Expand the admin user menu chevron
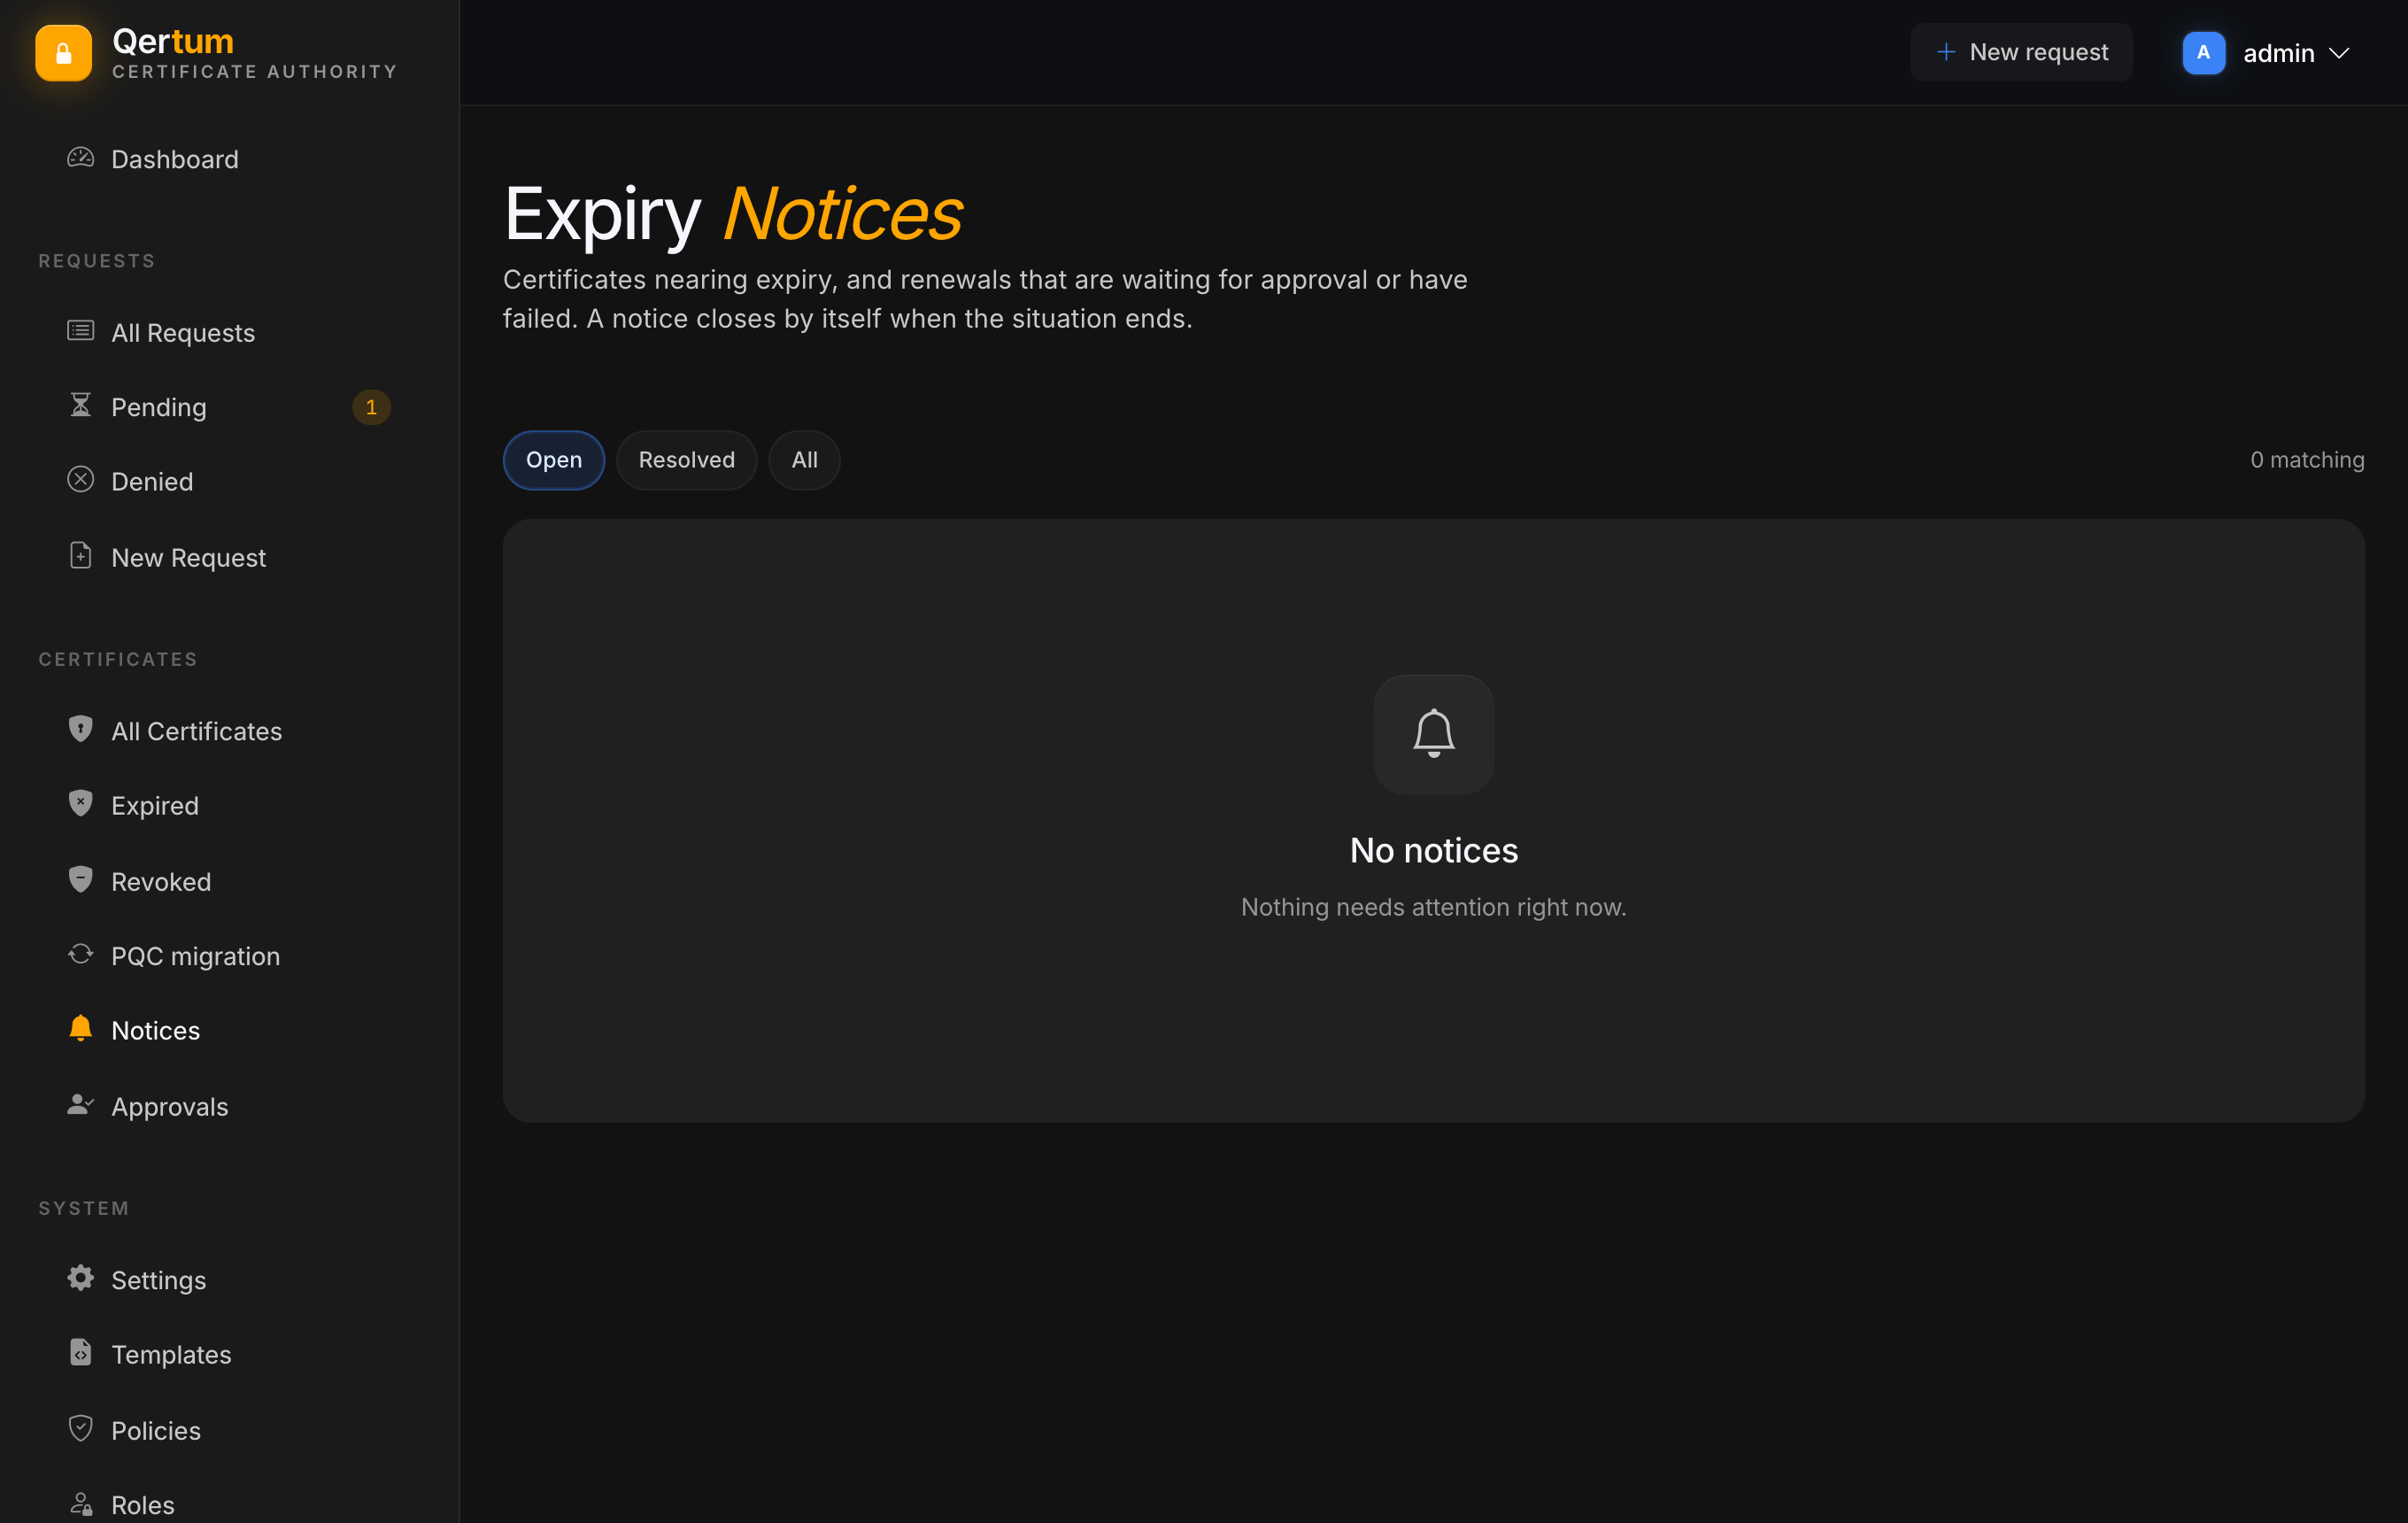2408x1523 pixels. coord(2339,53)
